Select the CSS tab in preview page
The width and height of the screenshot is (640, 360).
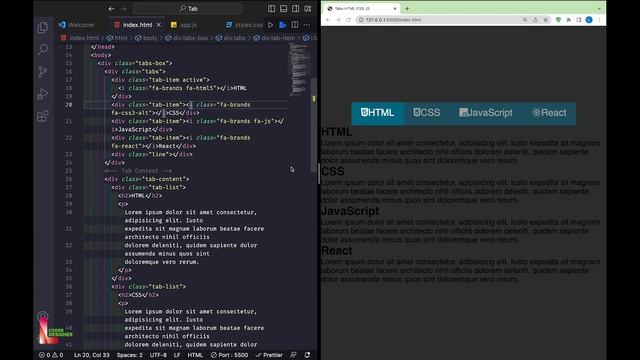427,113
